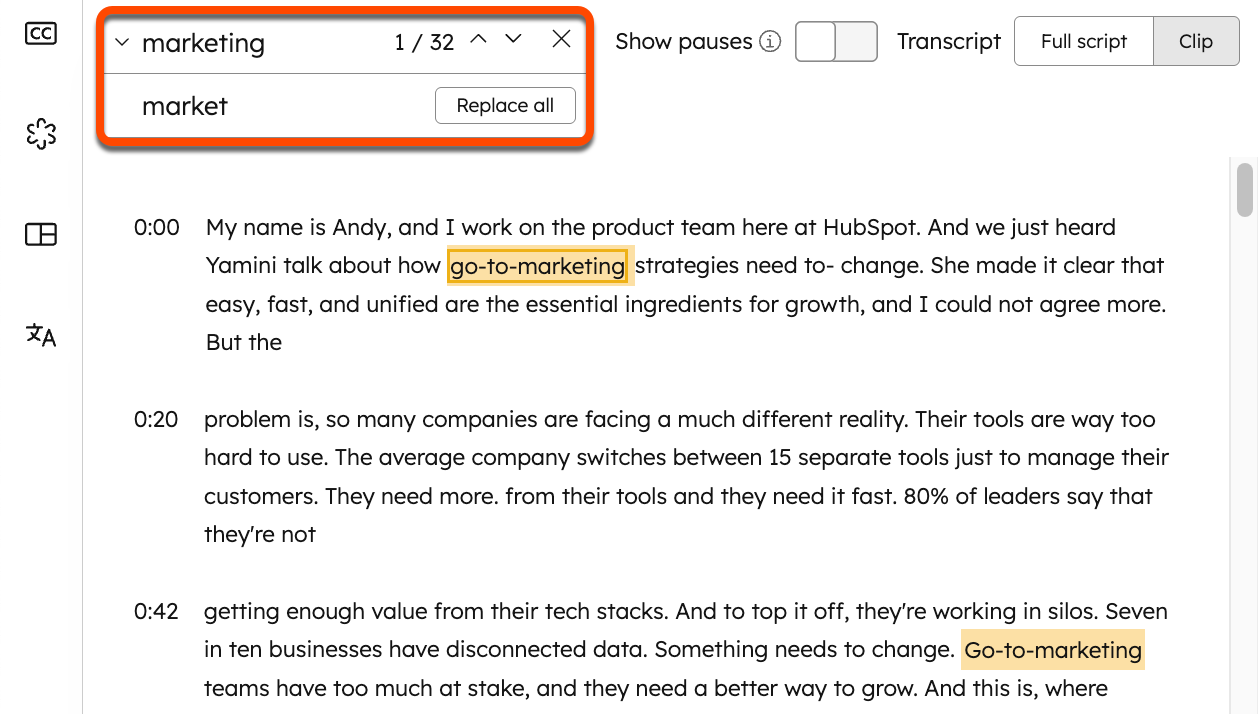Click the highlighted go-to-marketing match in first paragraph

[538, 266]
